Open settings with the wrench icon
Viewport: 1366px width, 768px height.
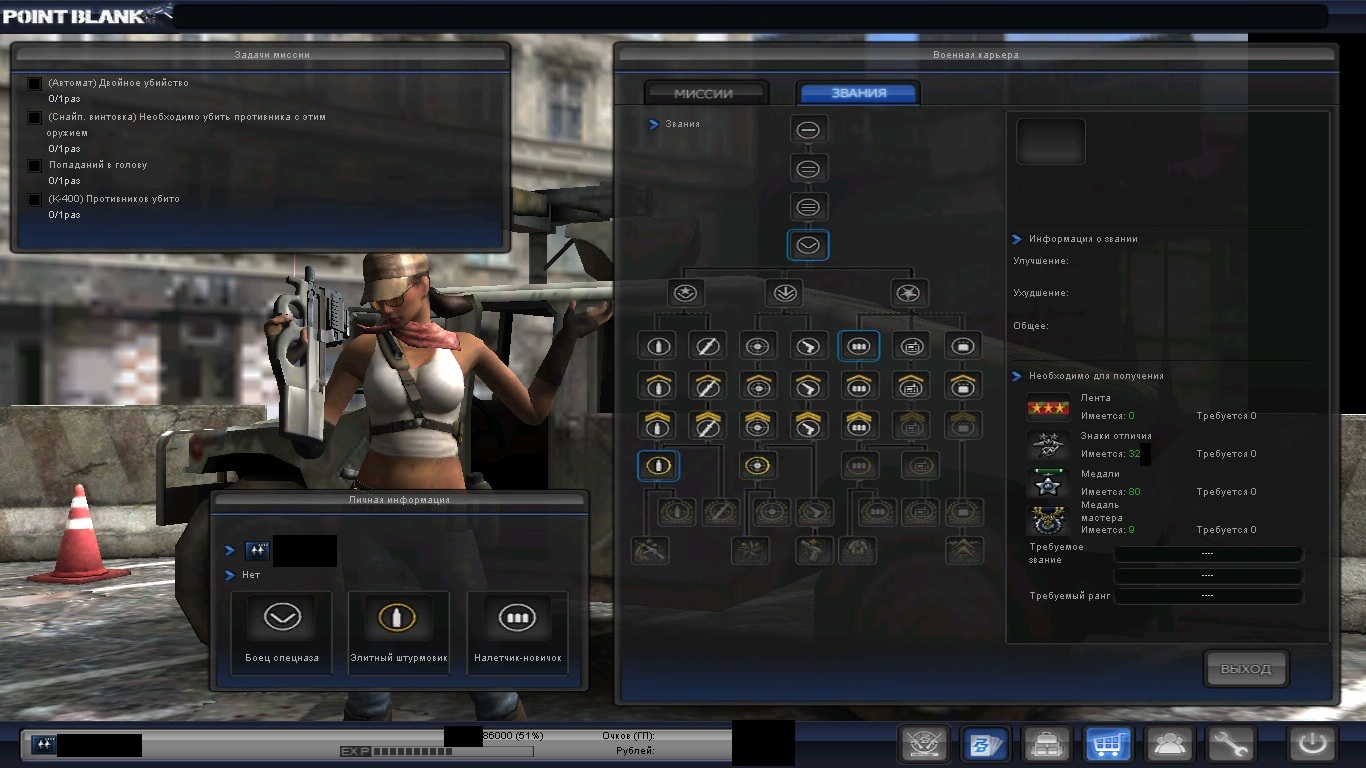[1231, 744]
